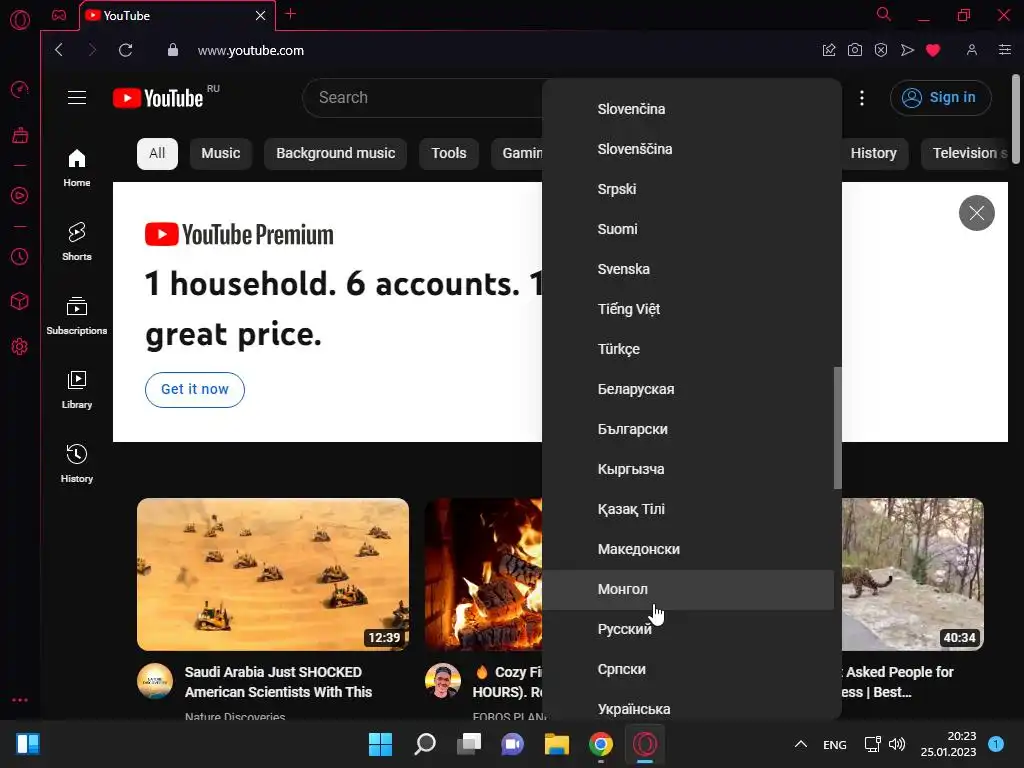Screen dimensions: 1024x768
Task: Open YouTube settings three-dot menu
Action: [862, 98]
